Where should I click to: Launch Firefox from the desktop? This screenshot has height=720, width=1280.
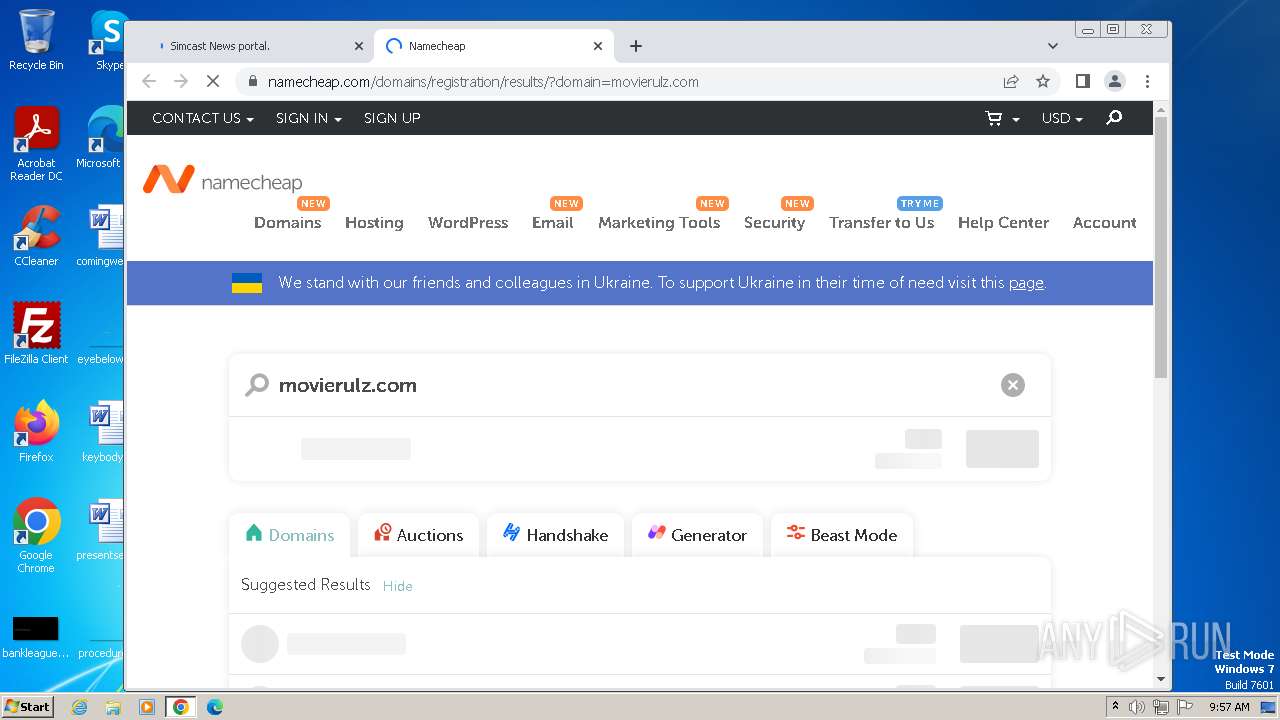pos(36,432)
